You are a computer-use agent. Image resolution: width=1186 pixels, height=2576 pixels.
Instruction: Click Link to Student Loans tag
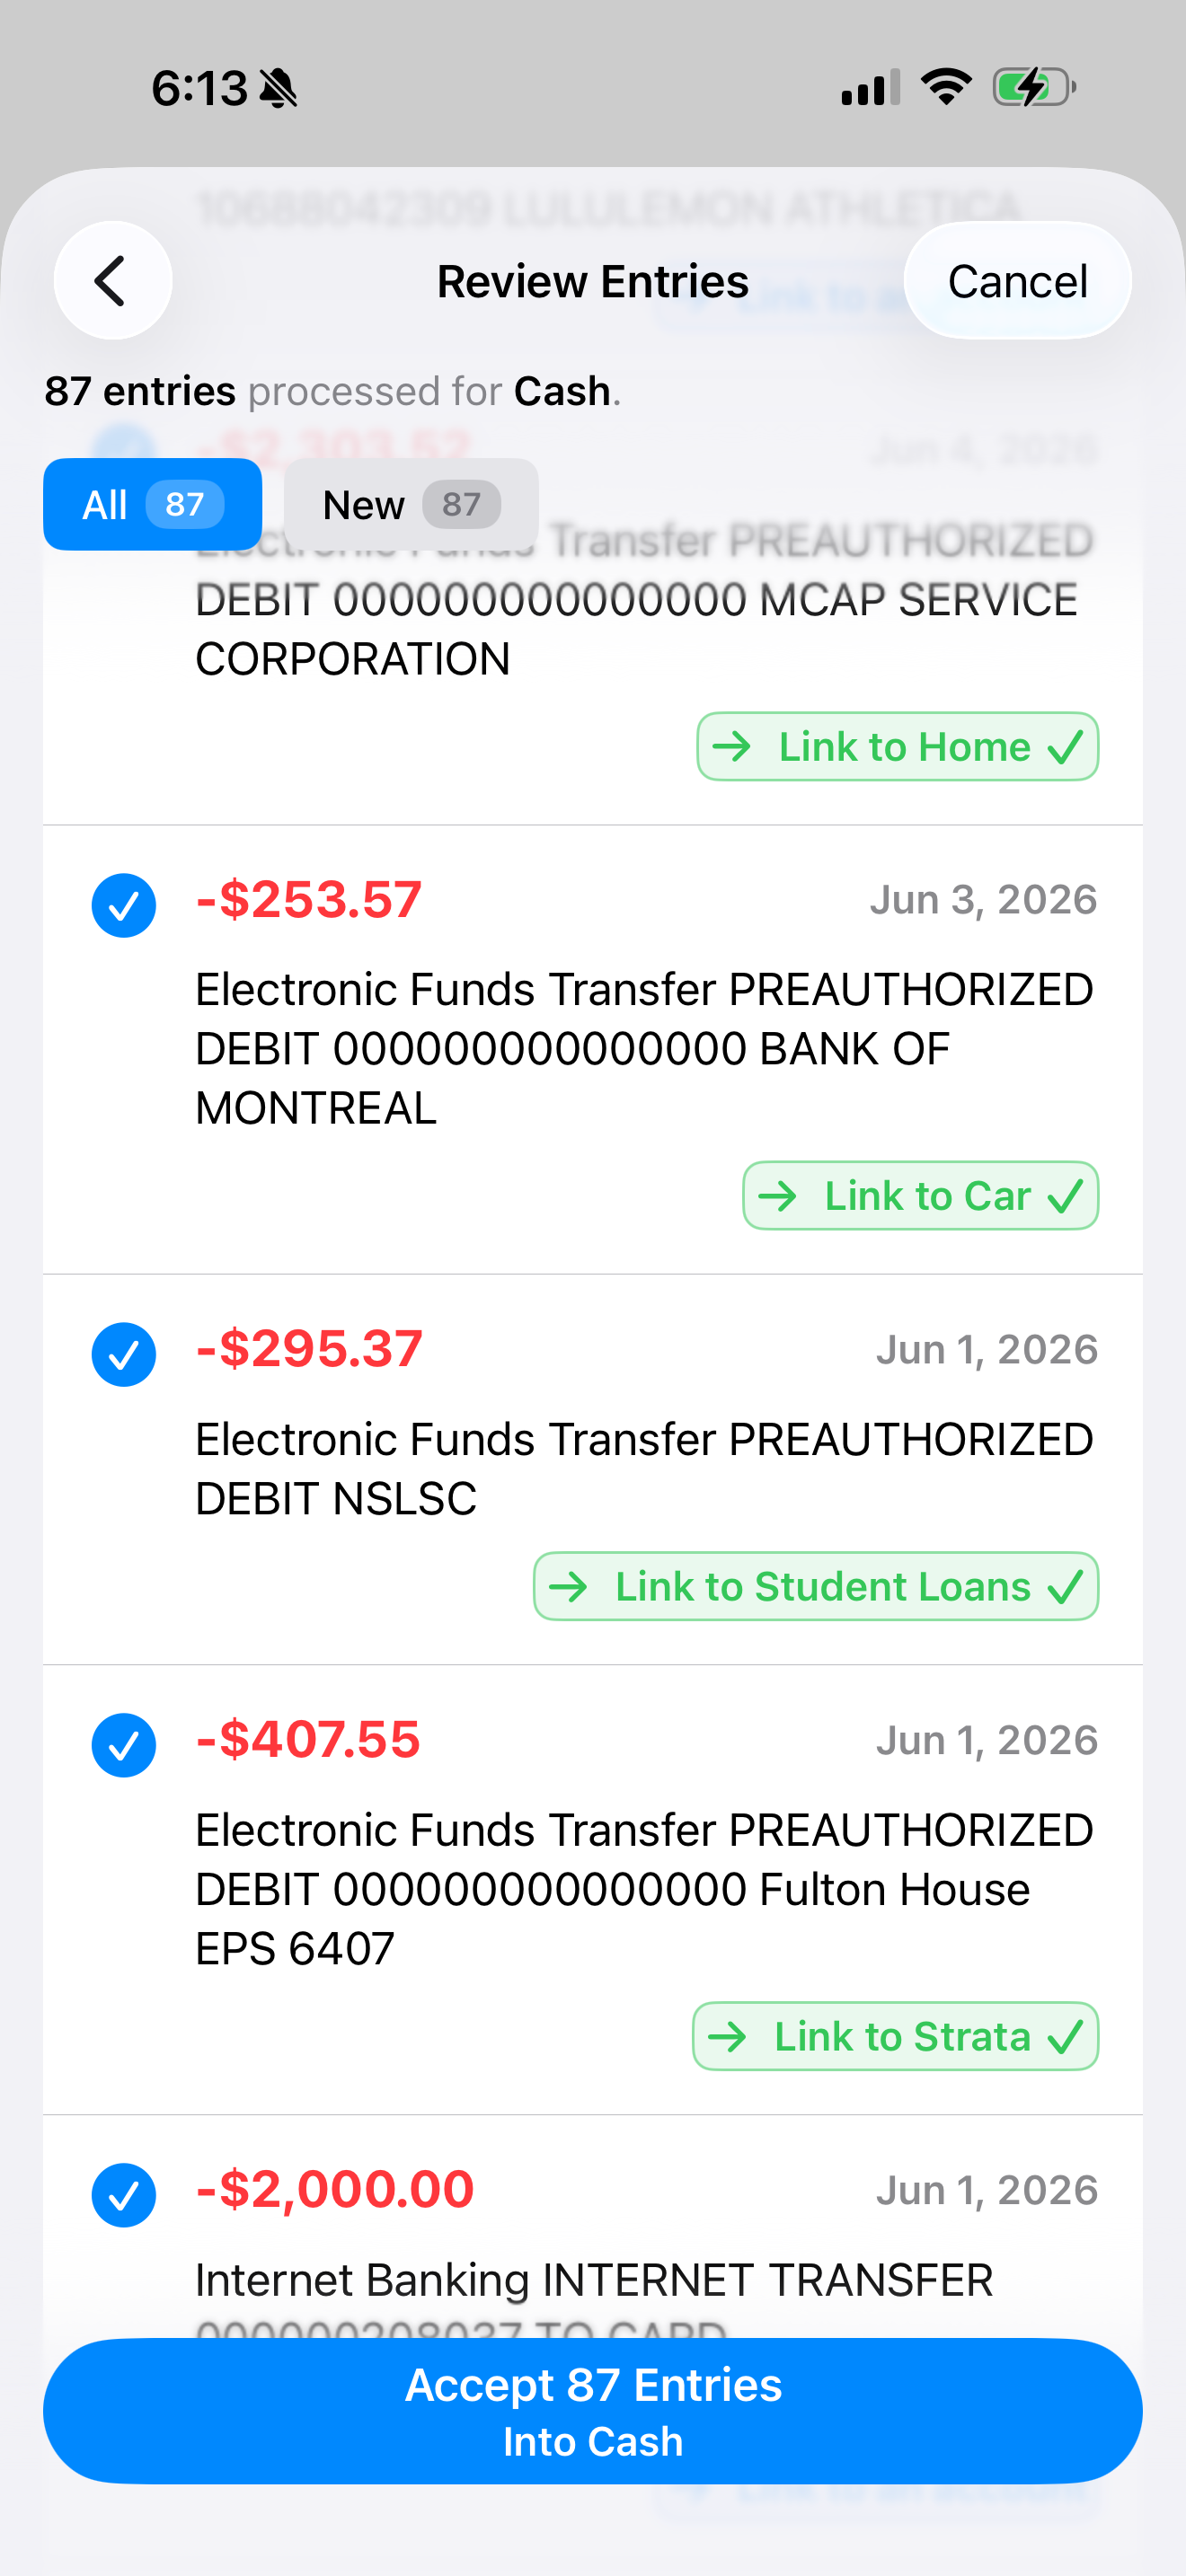point(815,1586)
